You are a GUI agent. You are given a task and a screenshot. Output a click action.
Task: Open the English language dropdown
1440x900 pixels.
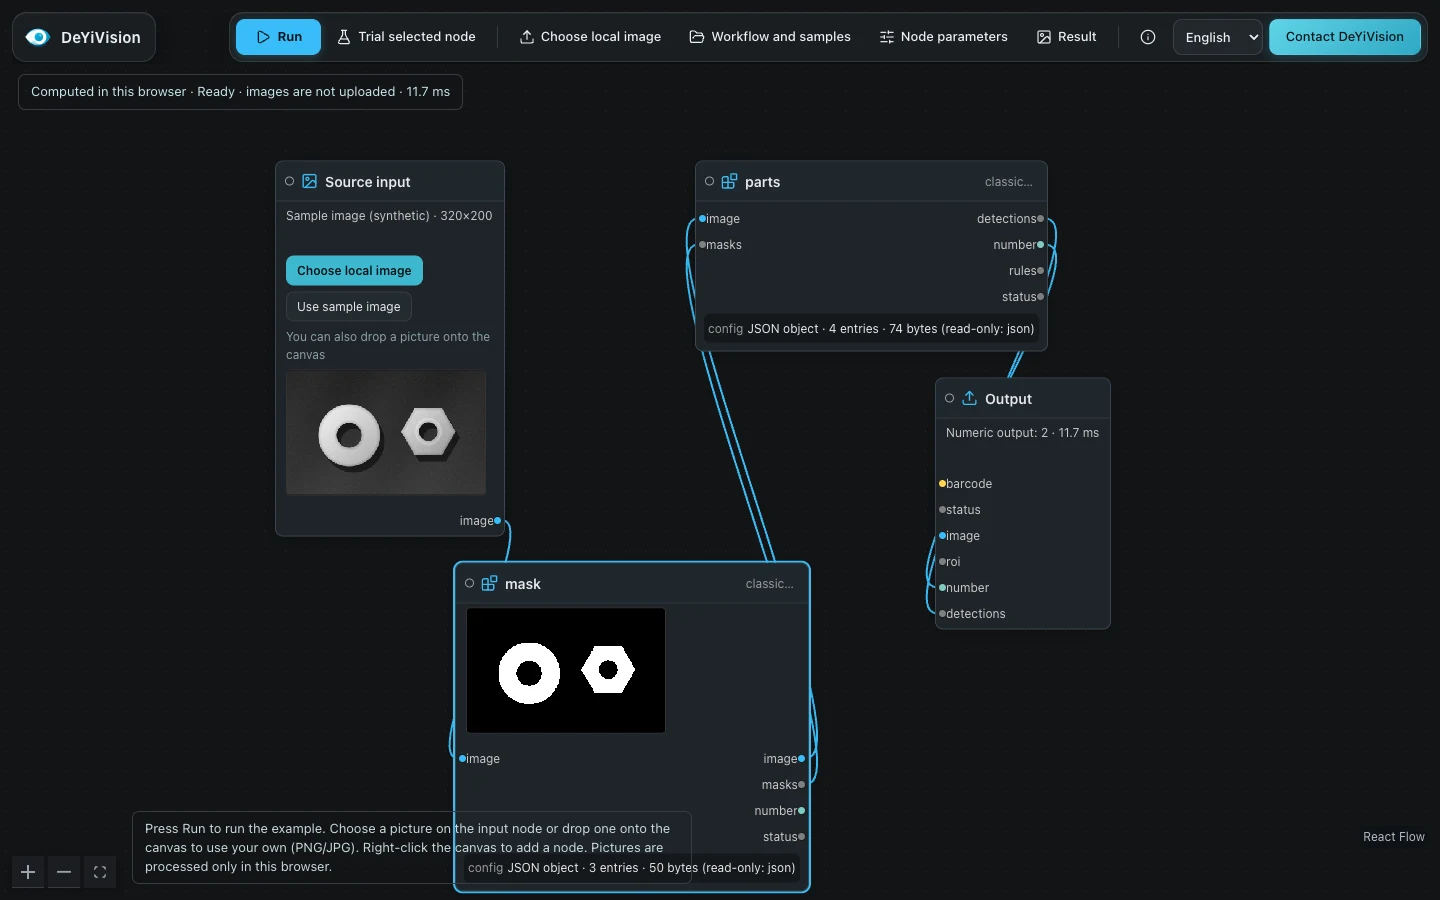point(1218,37)
